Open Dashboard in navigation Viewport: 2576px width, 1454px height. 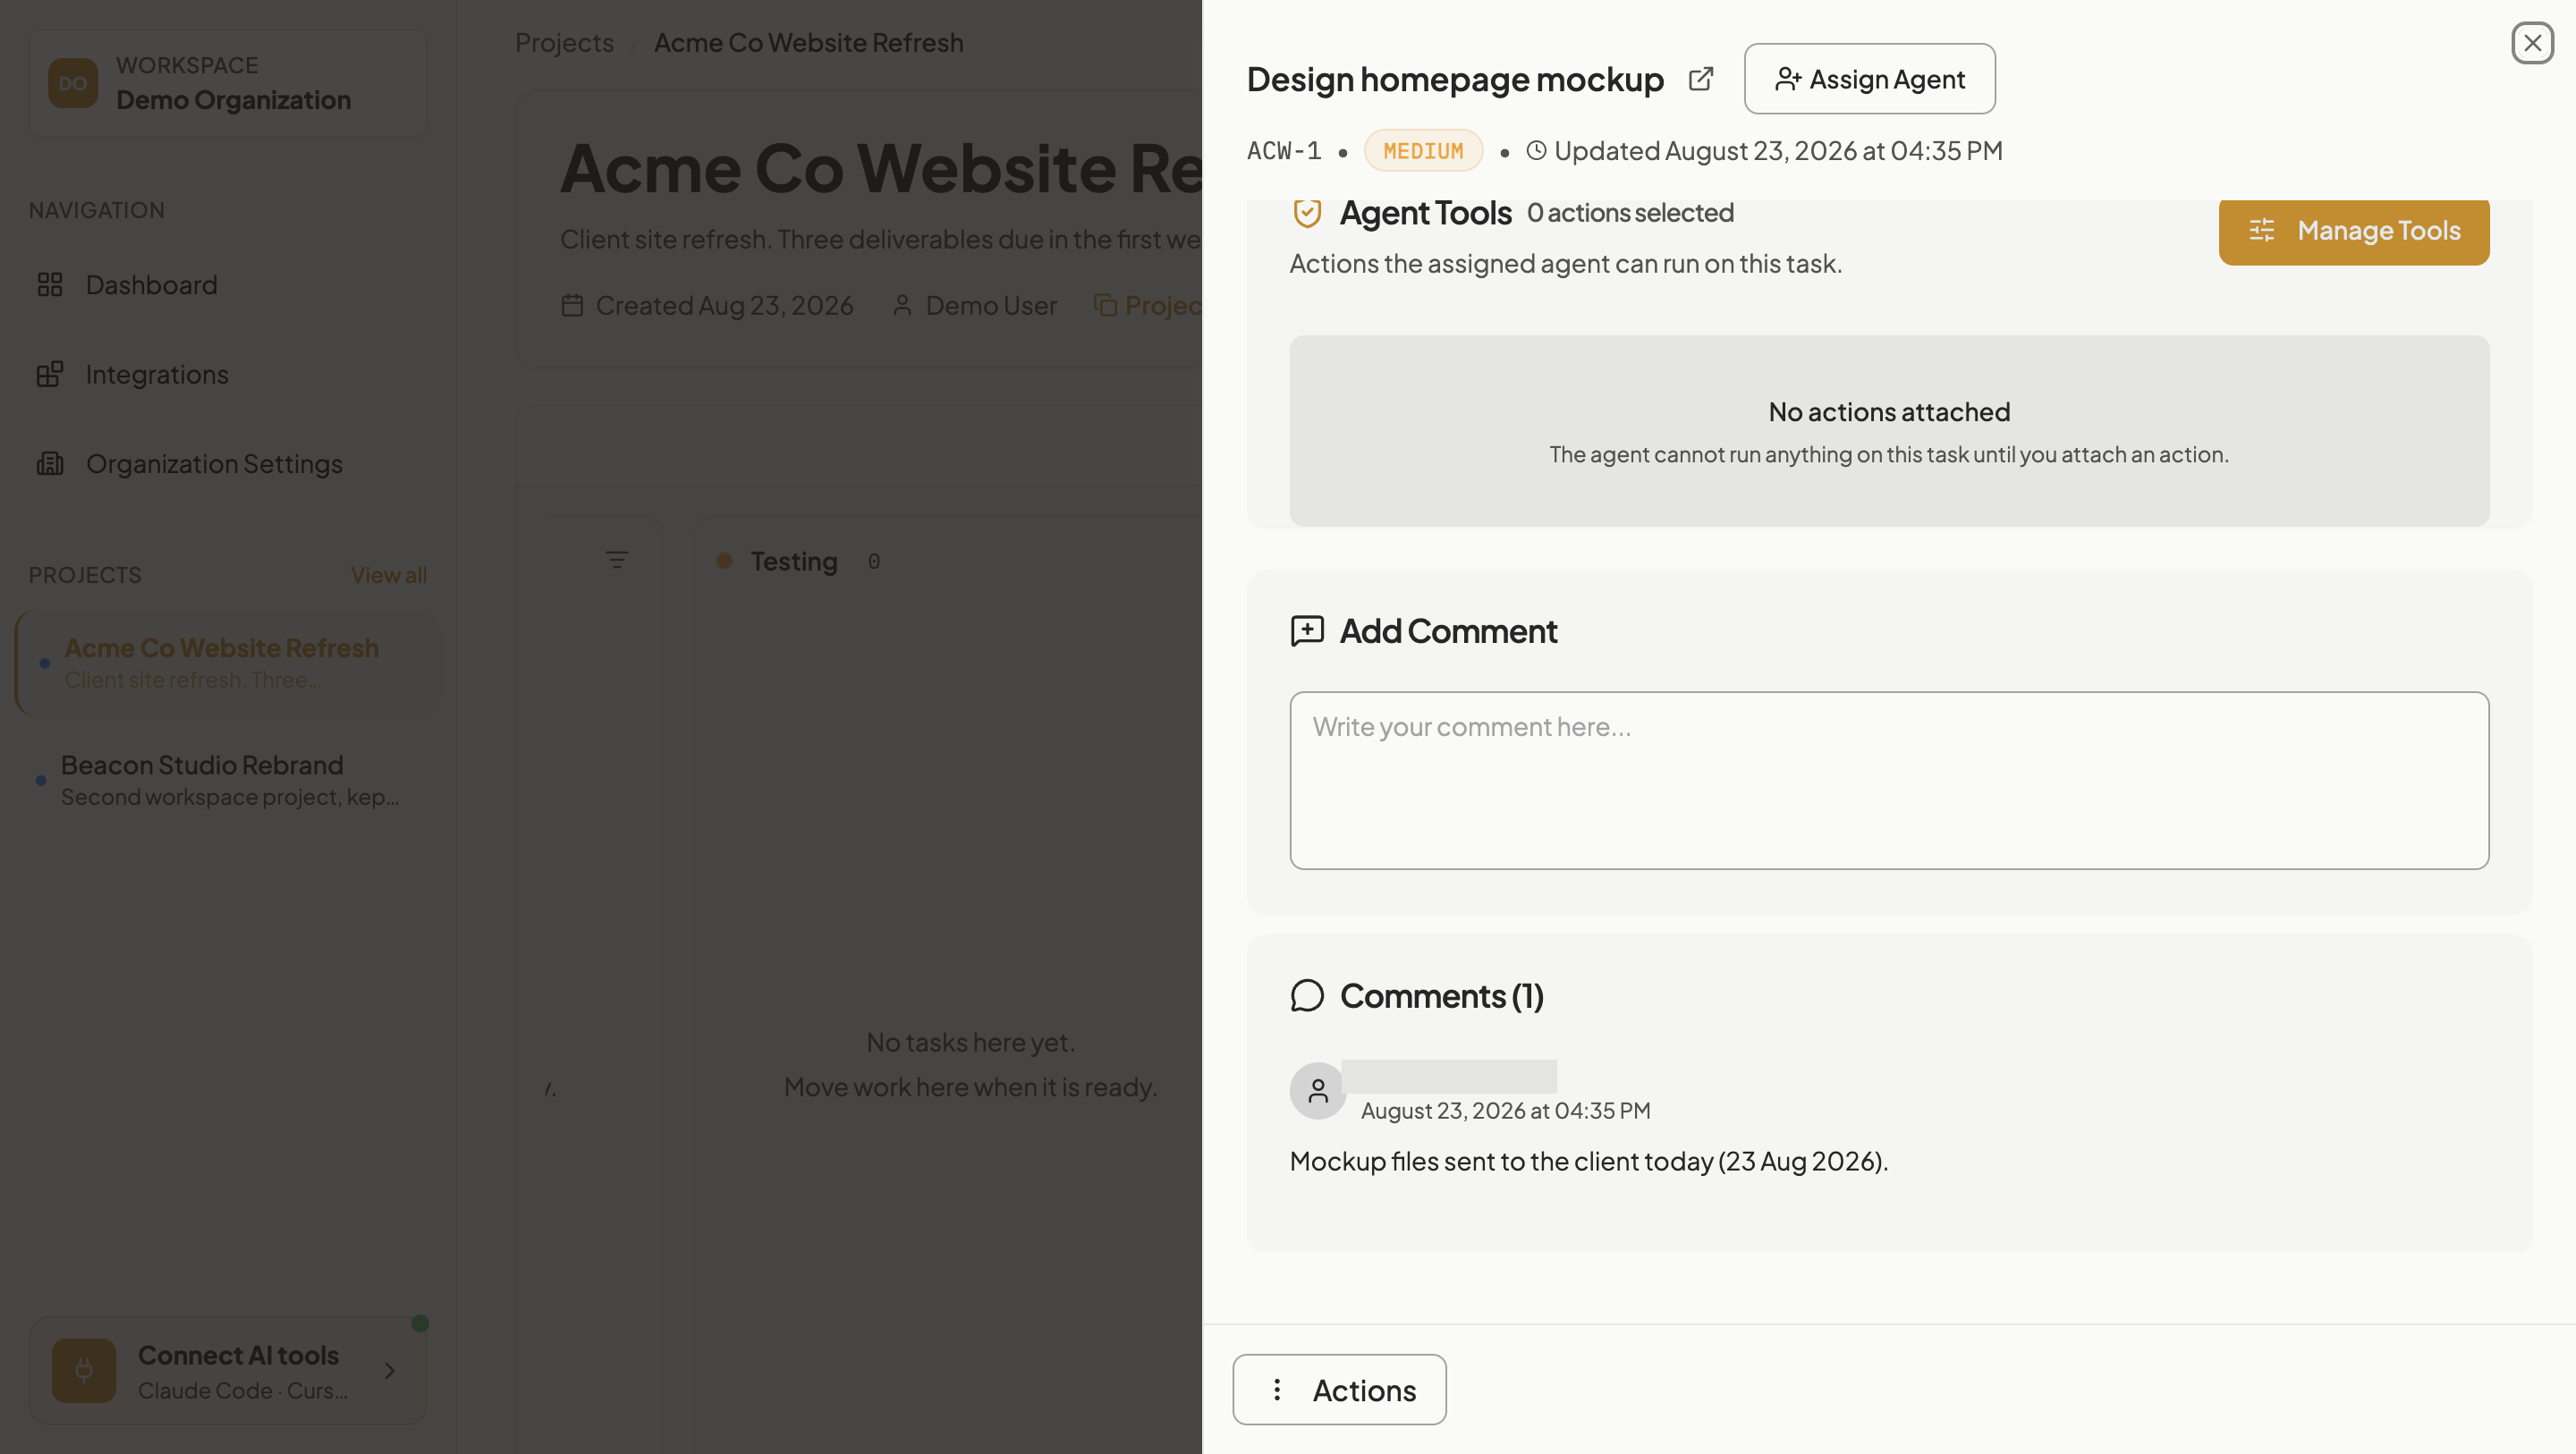coord(228,285)
